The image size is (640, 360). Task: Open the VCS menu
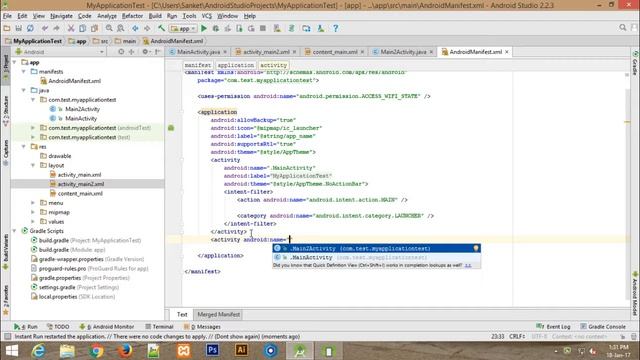pyautogui.click(x=207, y=16)
